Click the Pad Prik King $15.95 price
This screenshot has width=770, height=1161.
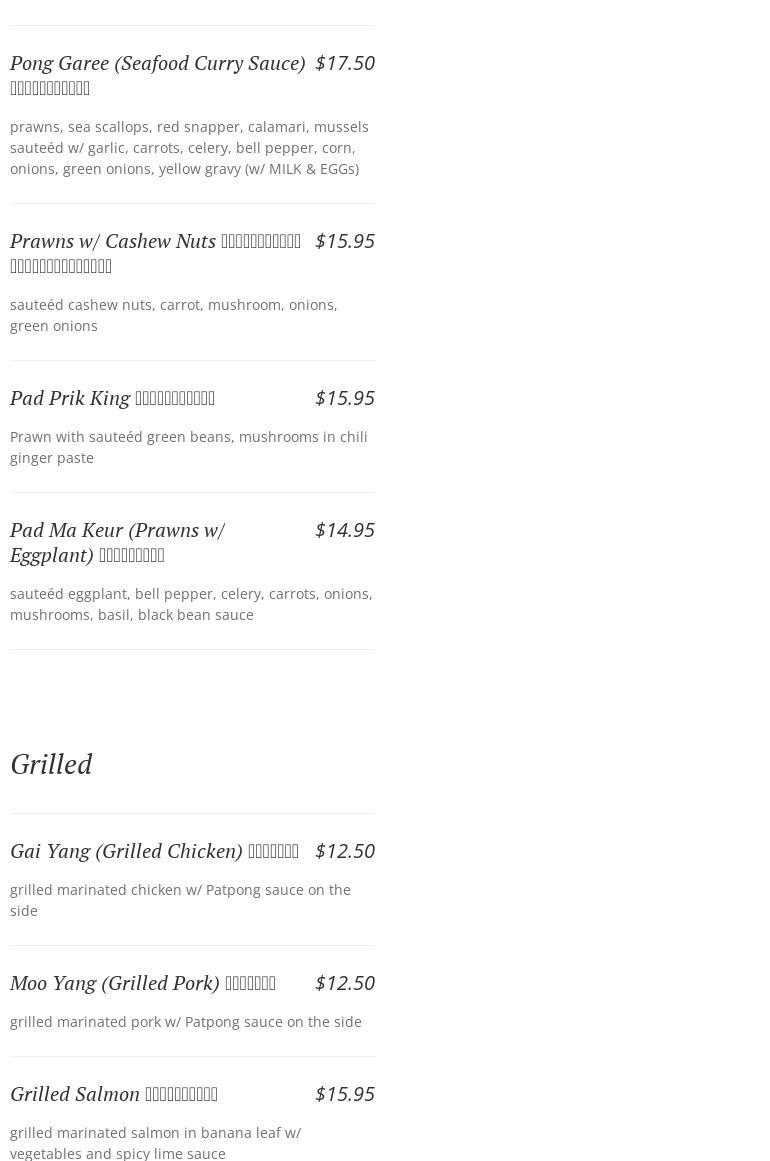(344, 398)
